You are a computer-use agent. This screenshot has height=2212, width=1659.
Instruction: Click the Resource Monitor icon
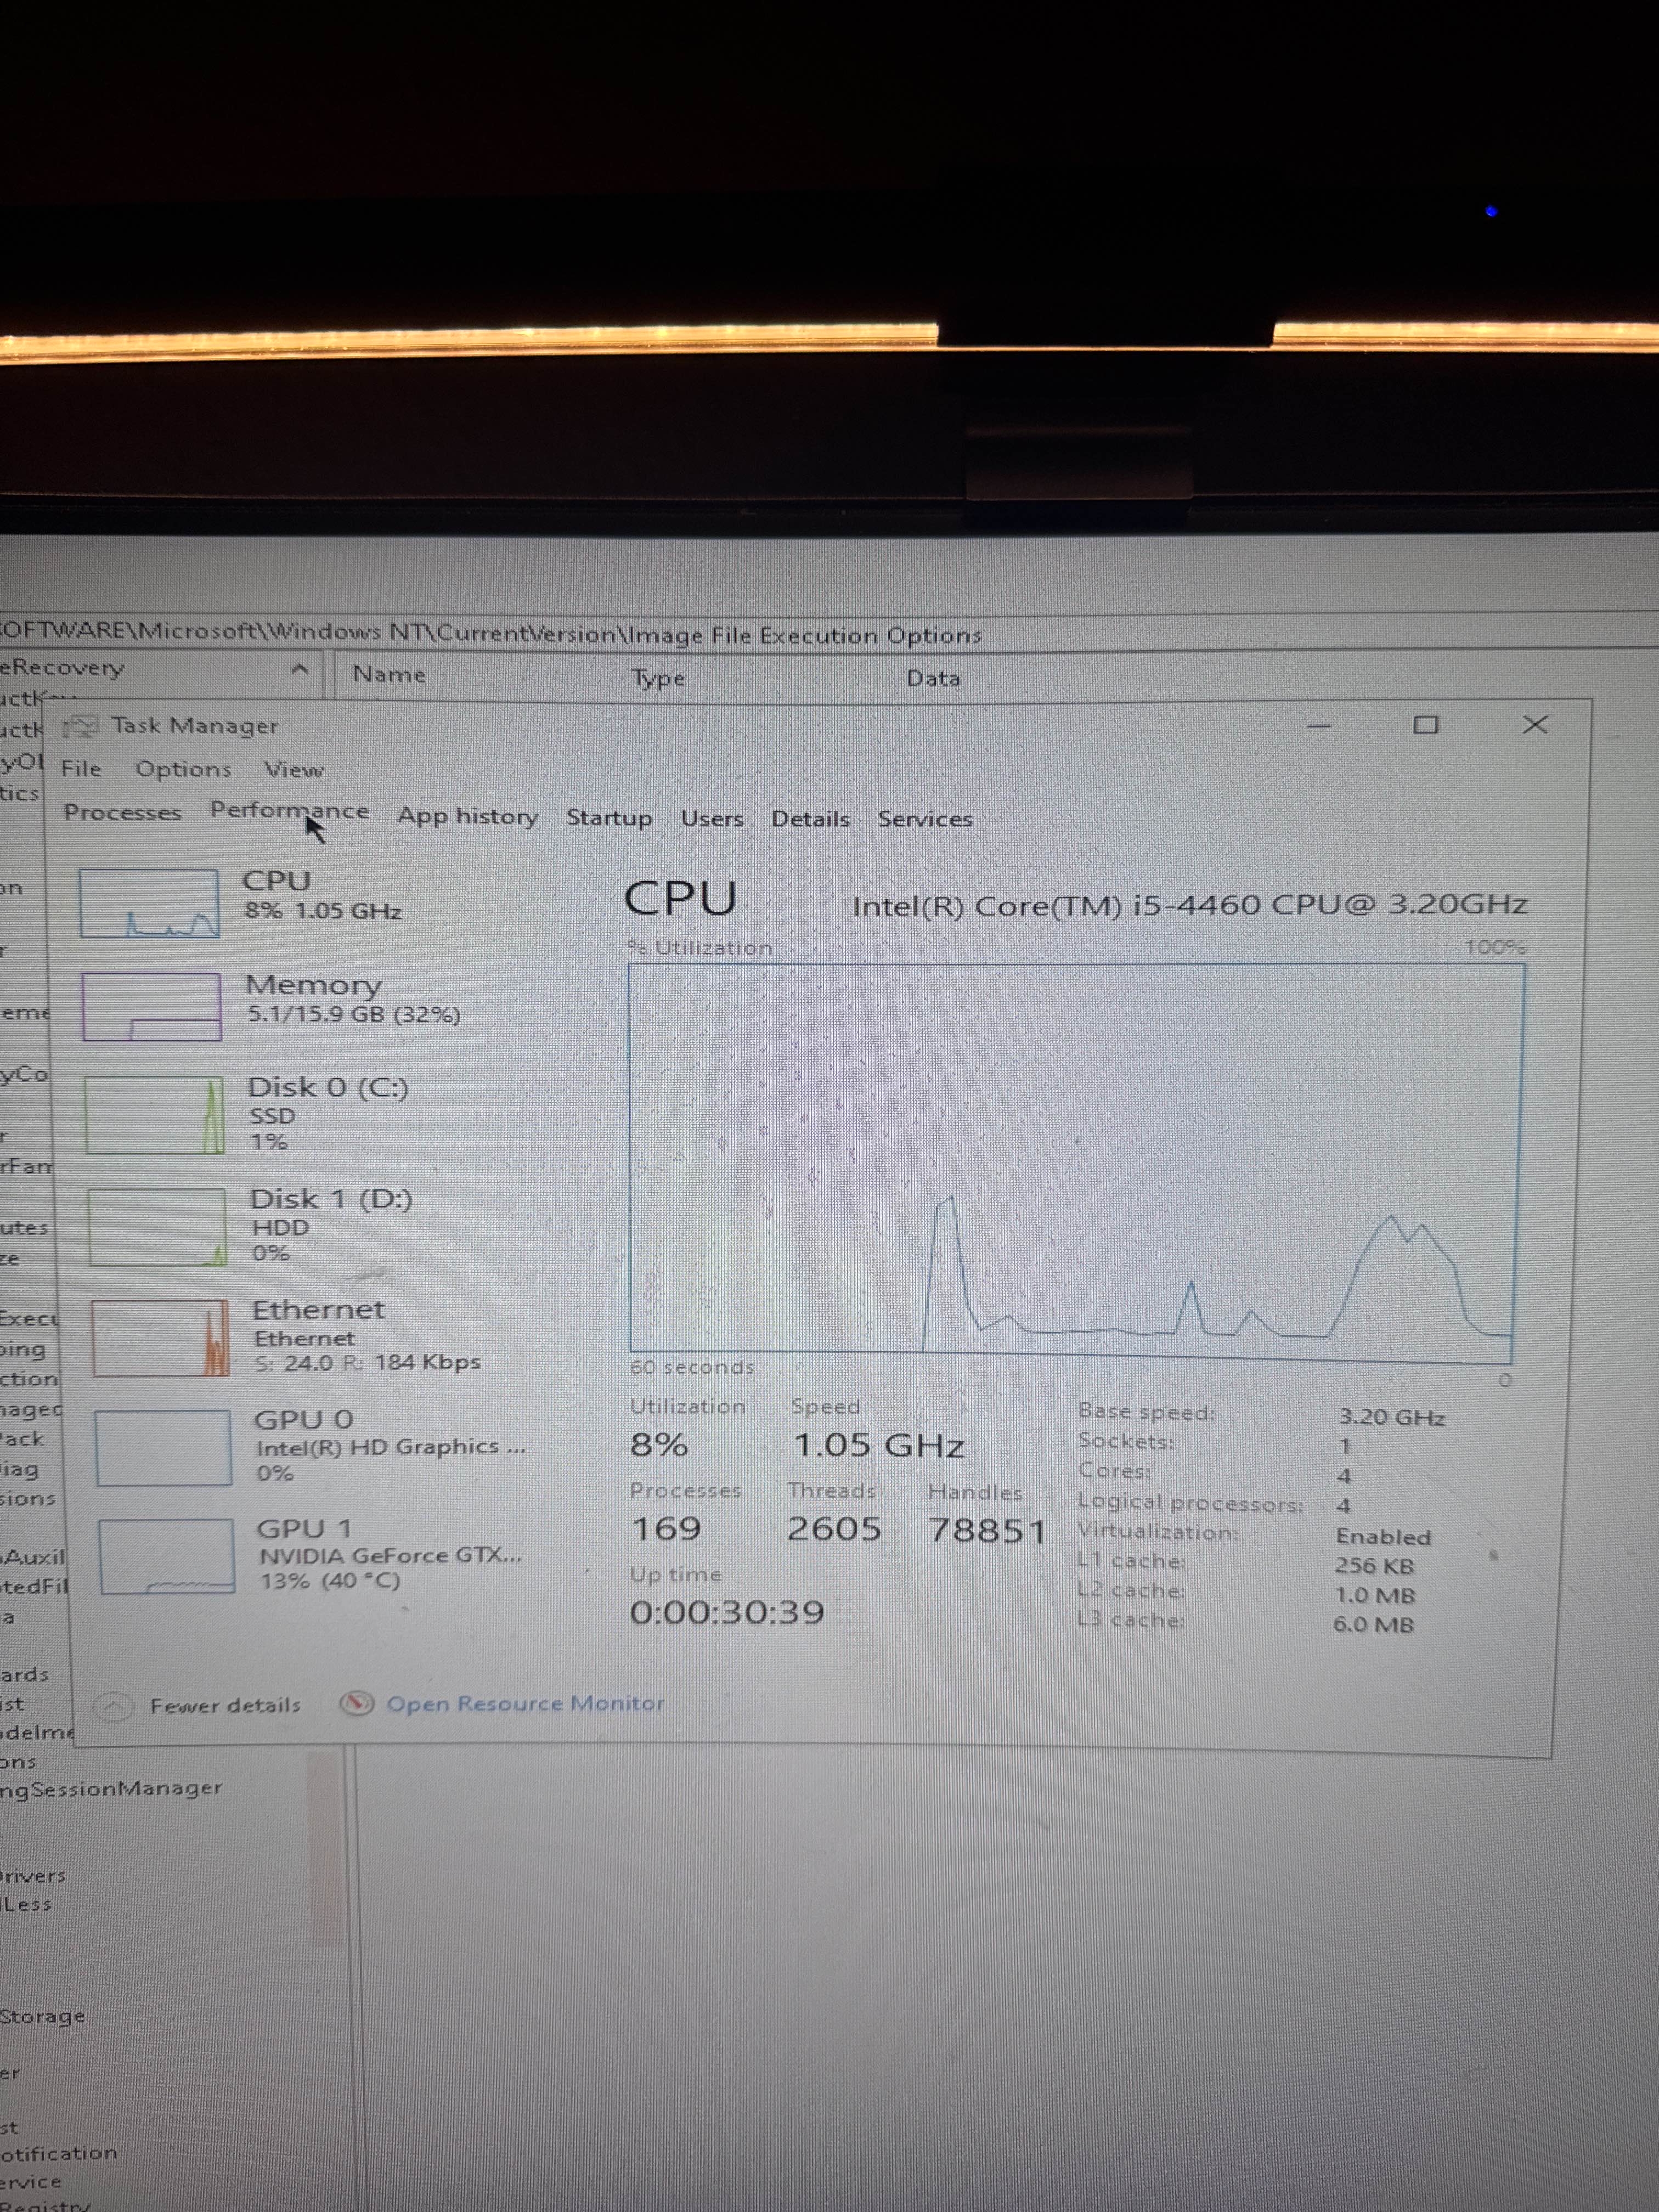tap(357, 1703)
